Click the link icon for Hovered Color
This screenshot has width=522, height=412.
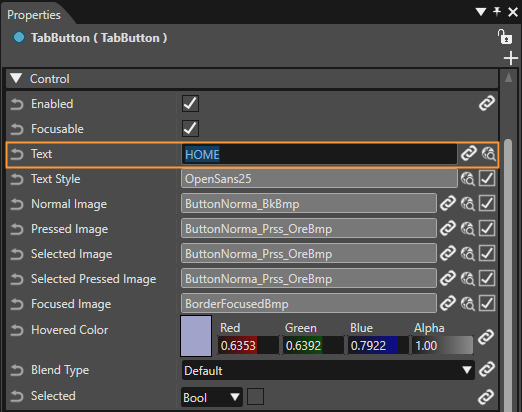point(486,337)
